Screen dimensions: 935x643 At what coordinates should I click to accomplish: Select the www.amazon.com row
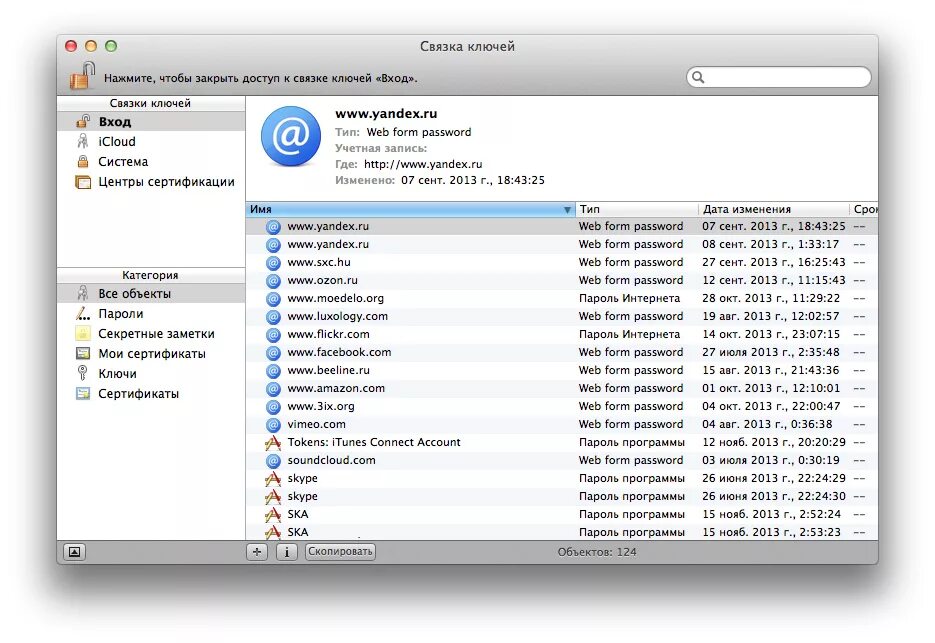click(562, 388)
